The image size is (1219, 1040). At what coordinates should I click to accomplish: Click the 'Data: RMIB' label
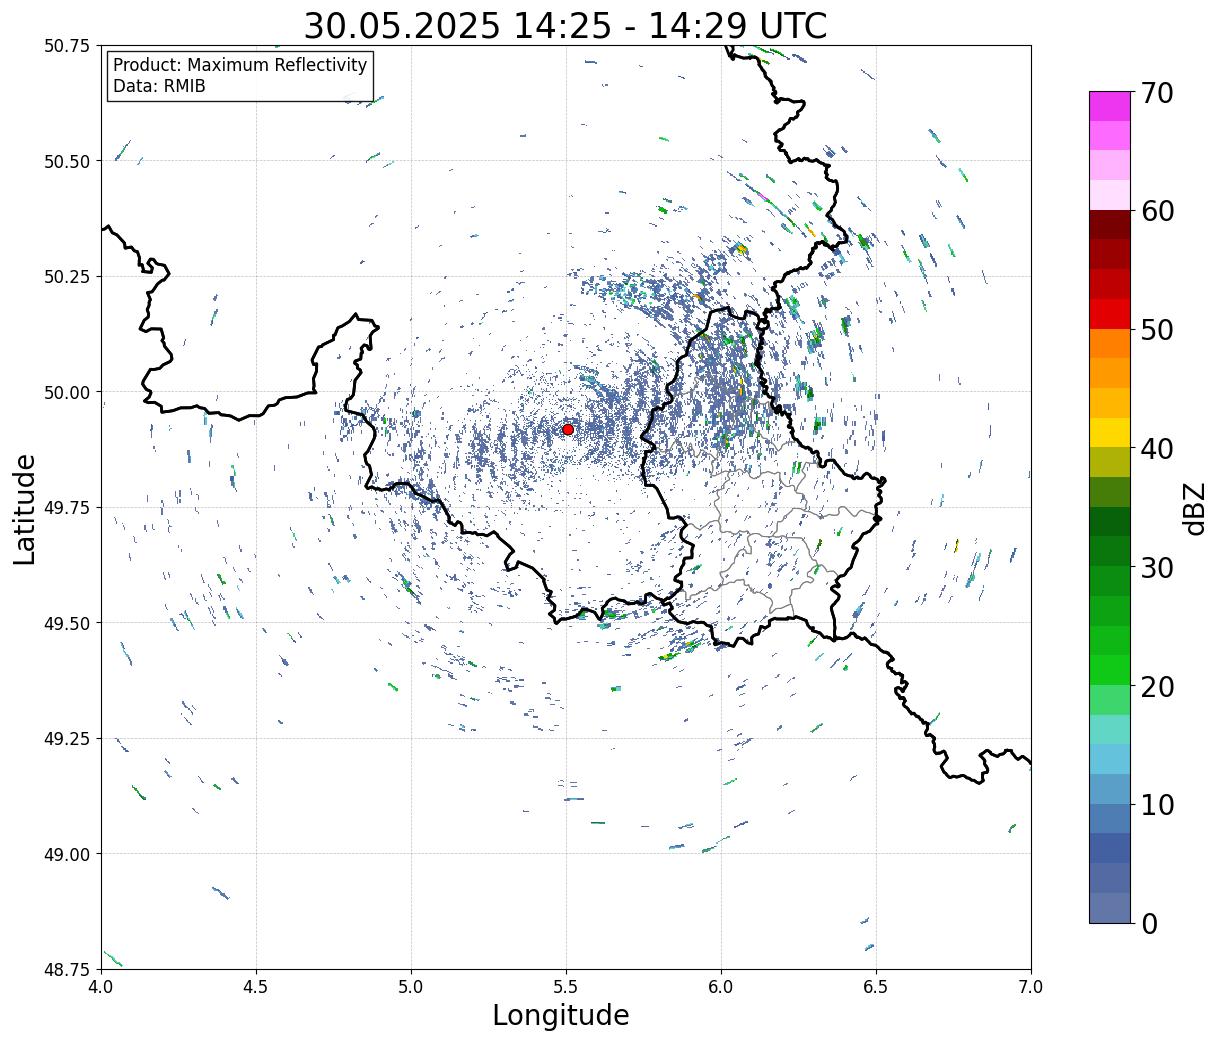pos(159,86)
